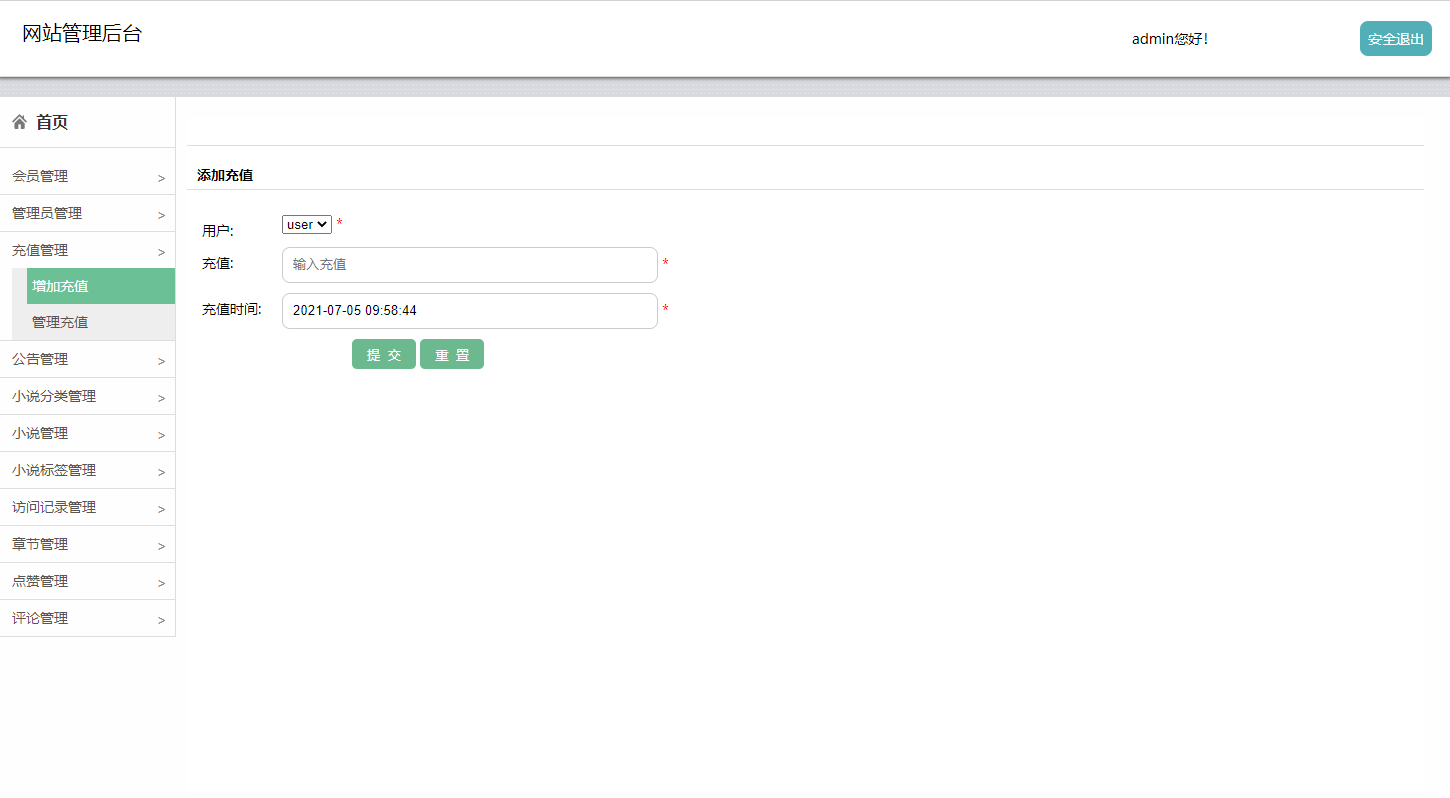Expand the 小说标签管理 sidebar section

(87, 470)
